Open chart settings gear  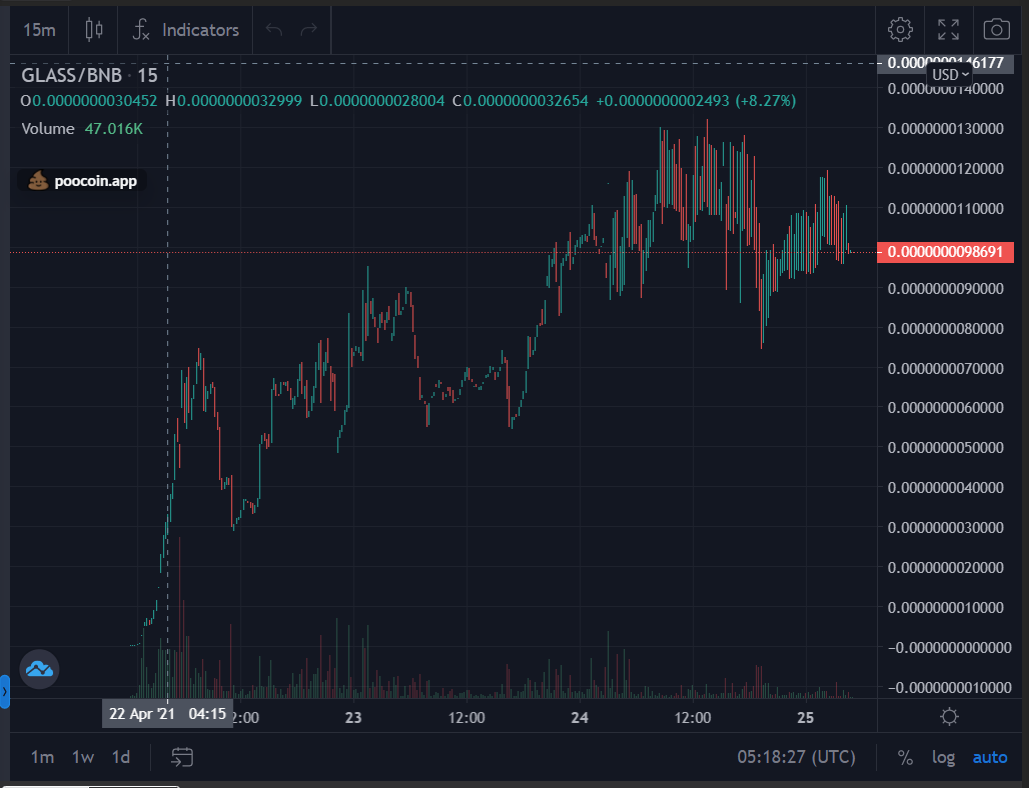[x=900, y=30]
